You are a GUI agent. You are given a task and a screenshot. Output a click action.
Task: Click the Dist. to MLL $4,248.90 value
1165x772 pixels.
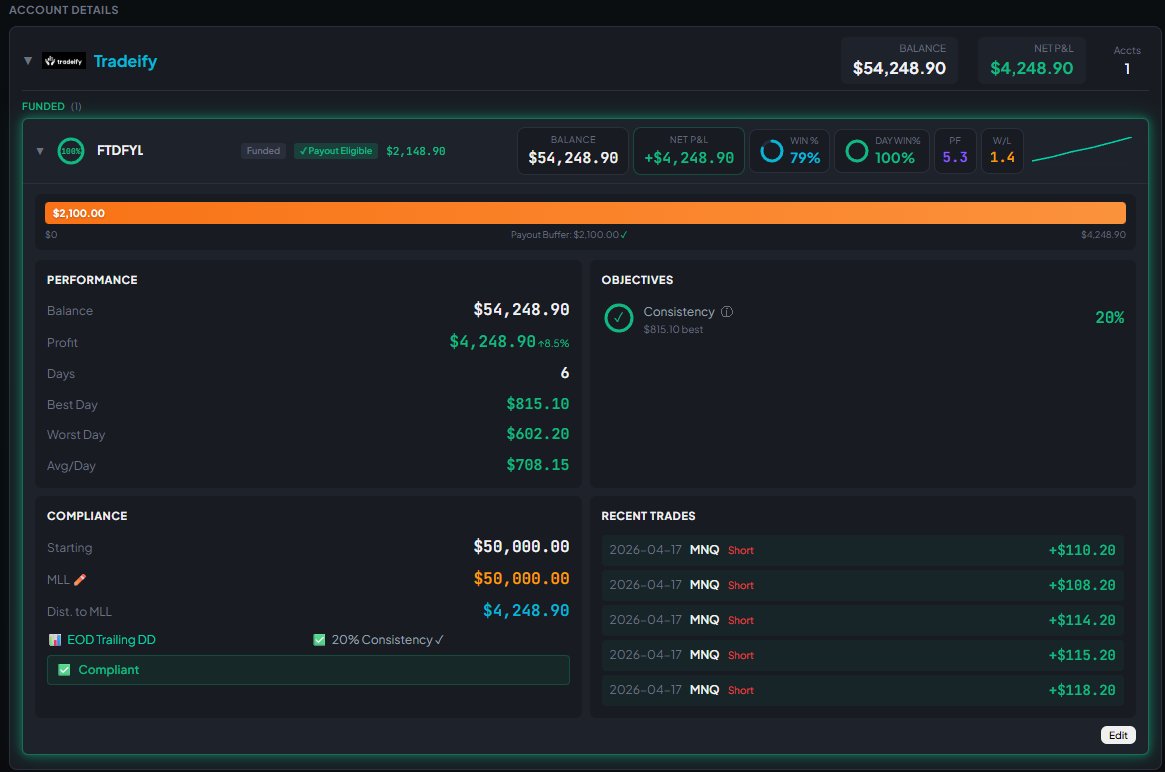(525, 611)
